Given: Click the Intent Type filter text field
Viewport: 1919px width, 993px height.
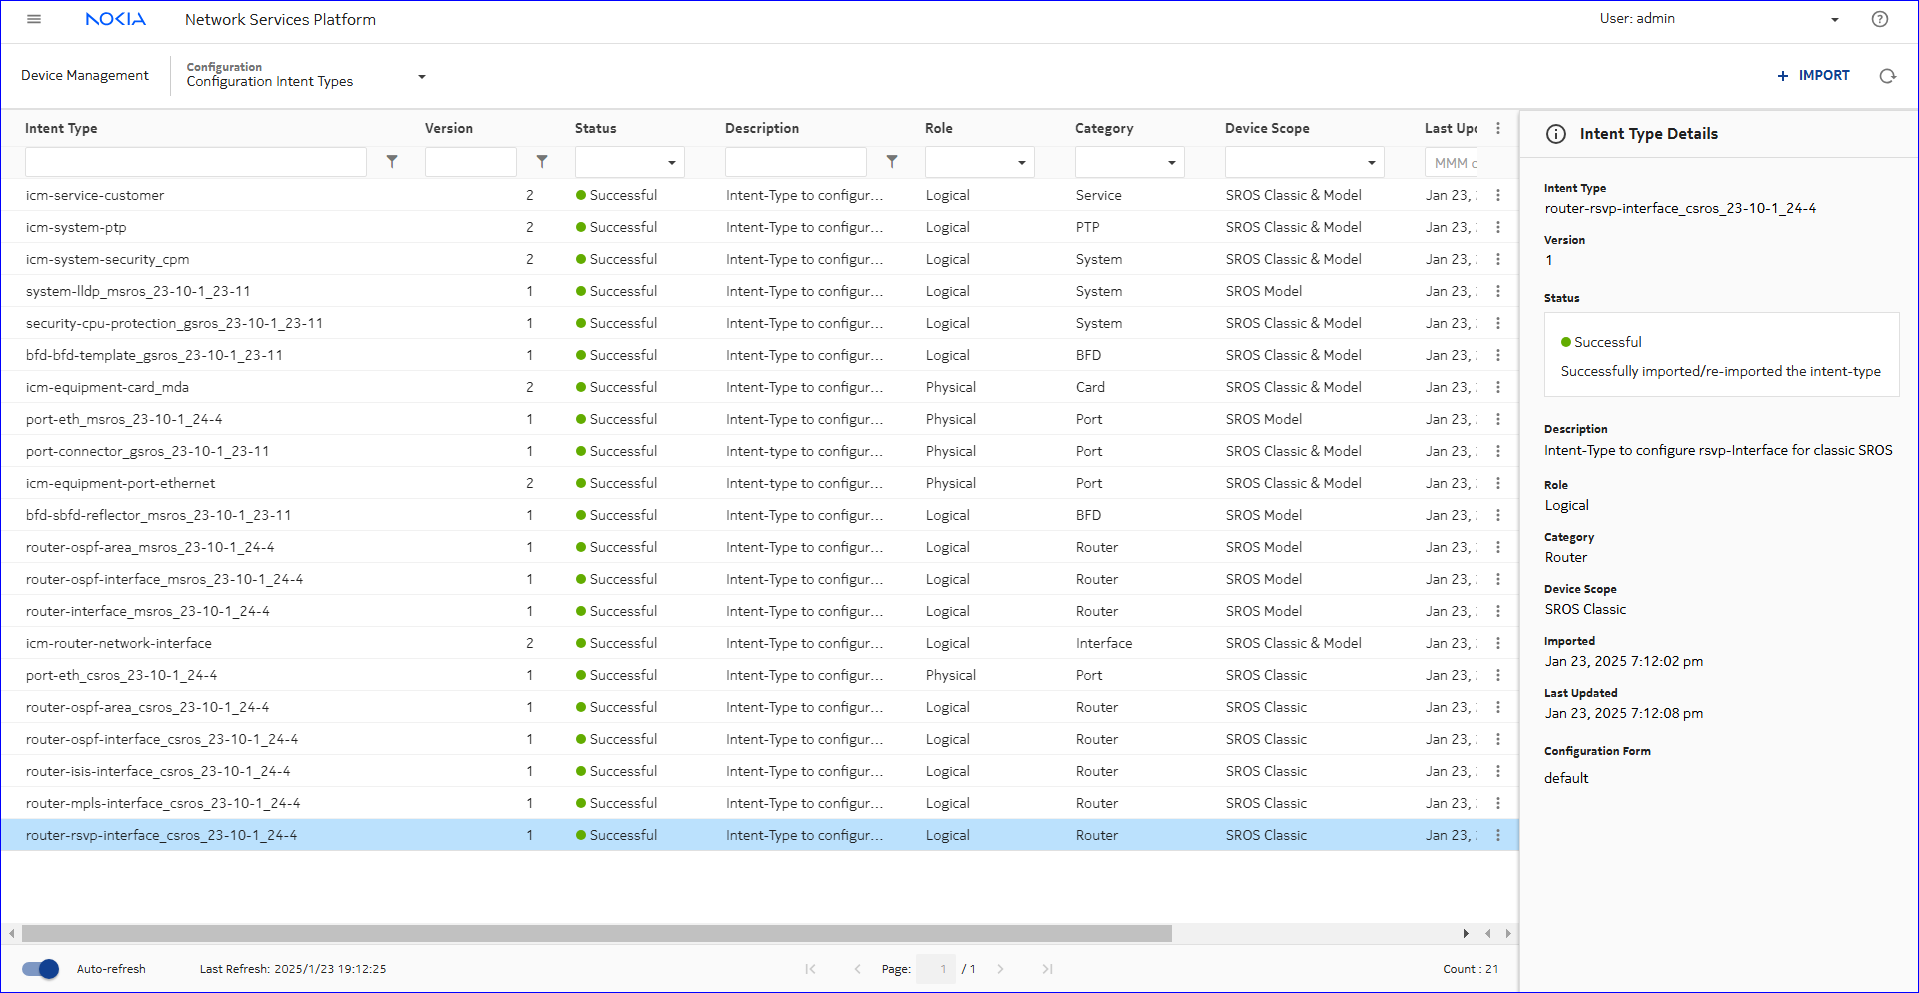Looking at the screenshot, I should point(196,162).
